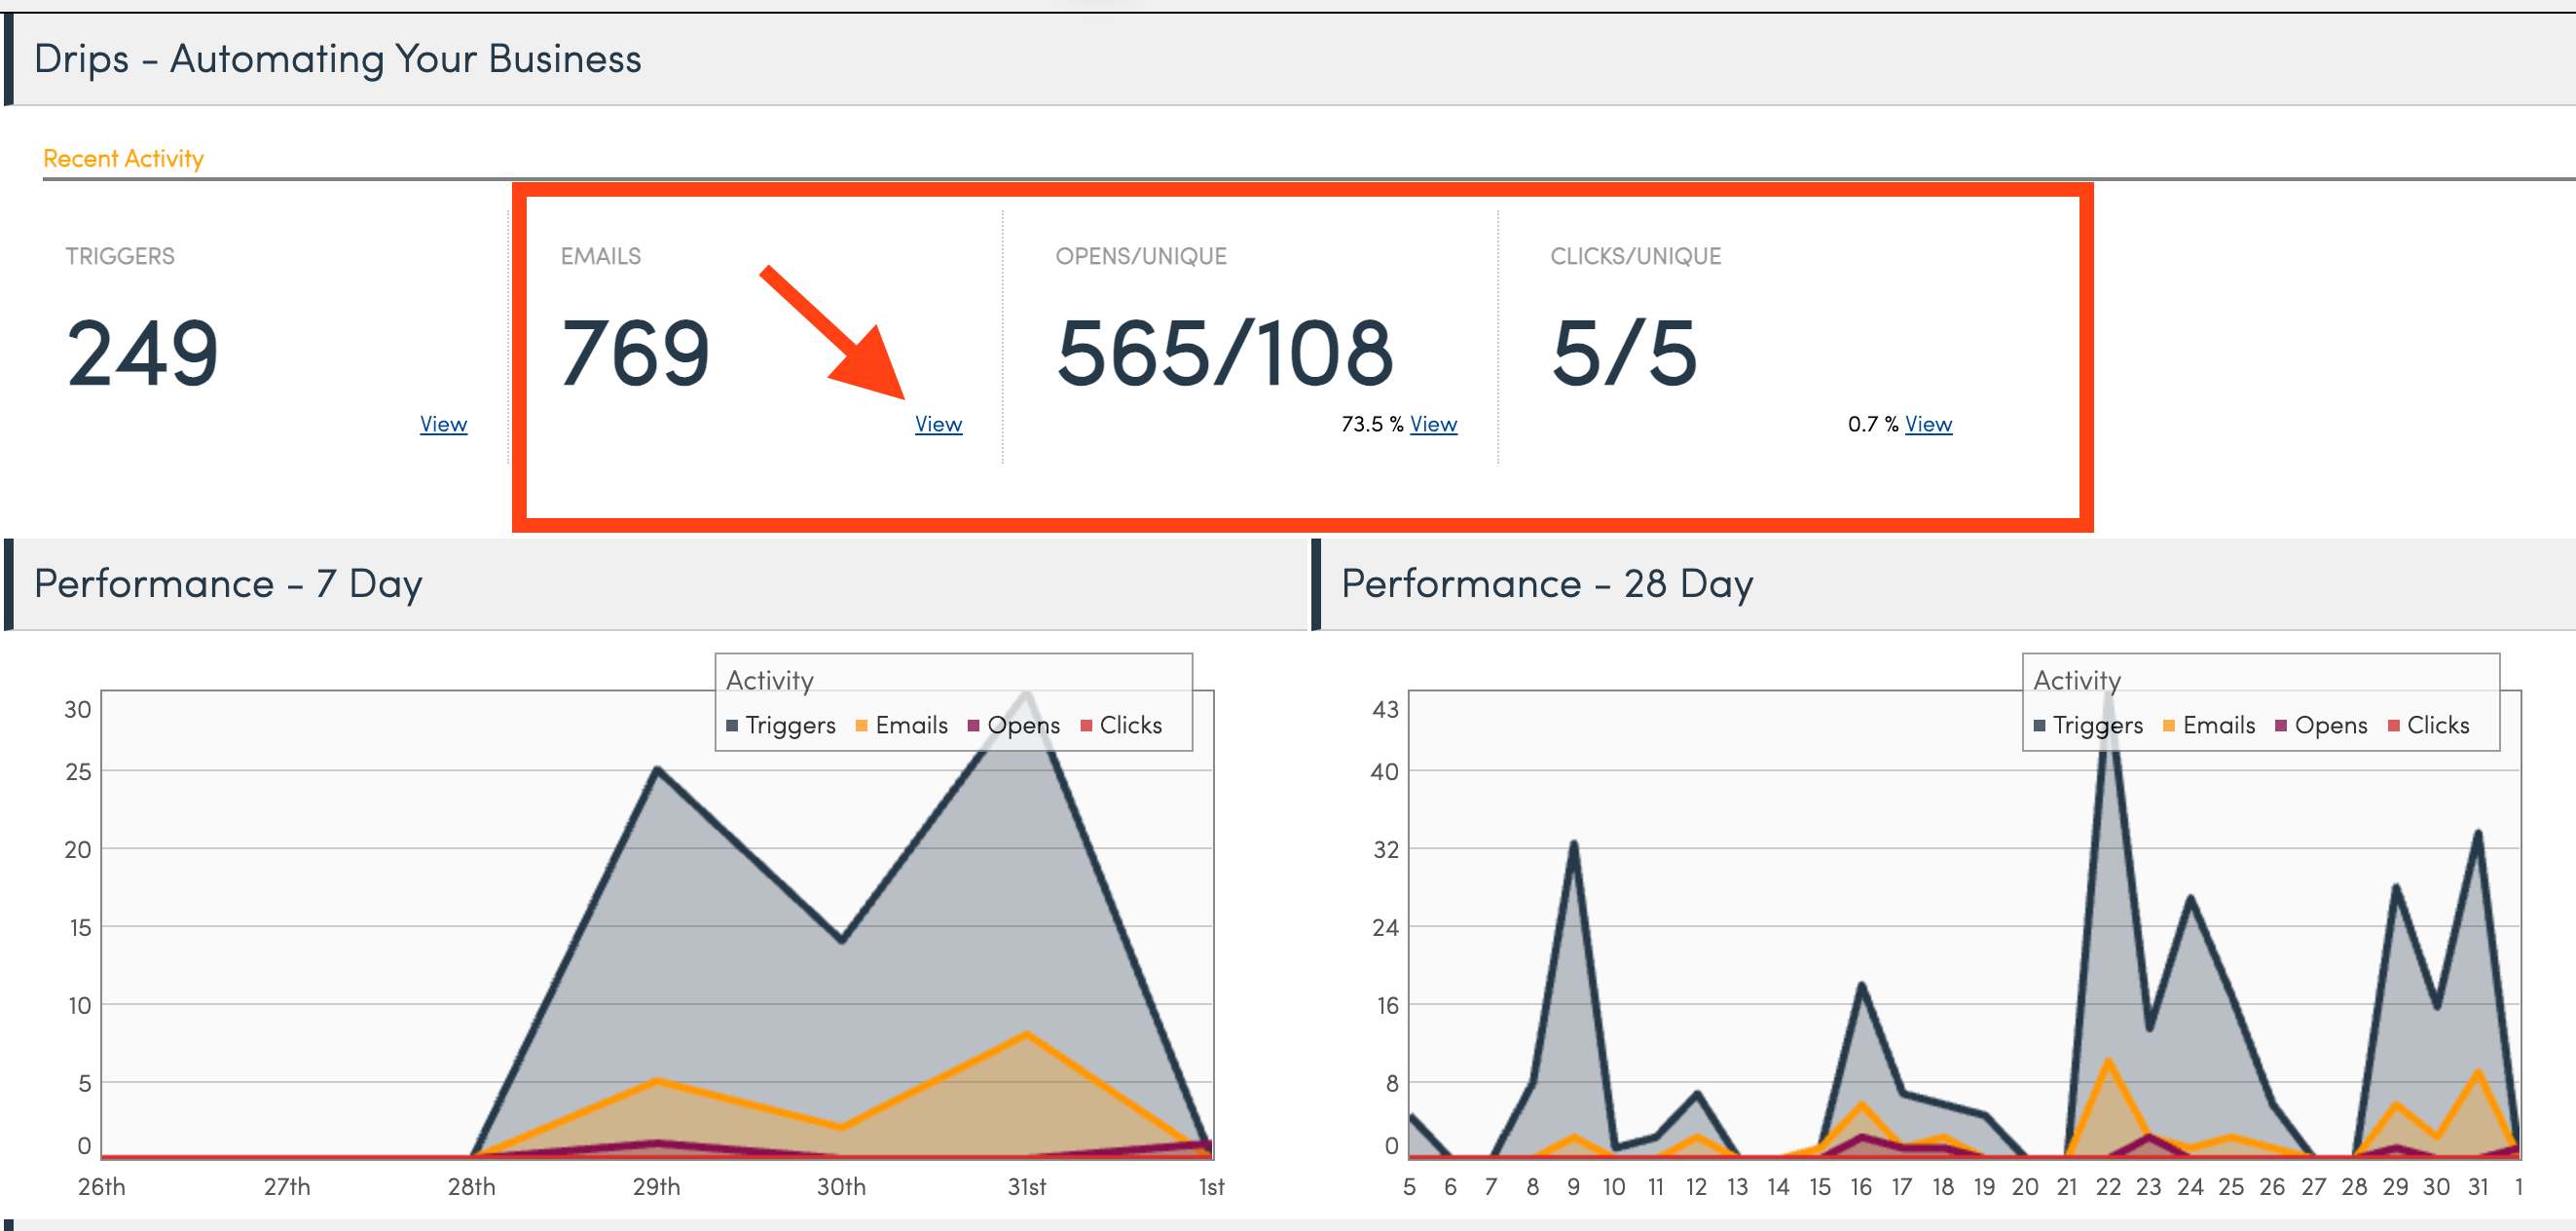
Task: Click Clicks red swatch in 7 Day legend
Action: [x=1086, y=725]
